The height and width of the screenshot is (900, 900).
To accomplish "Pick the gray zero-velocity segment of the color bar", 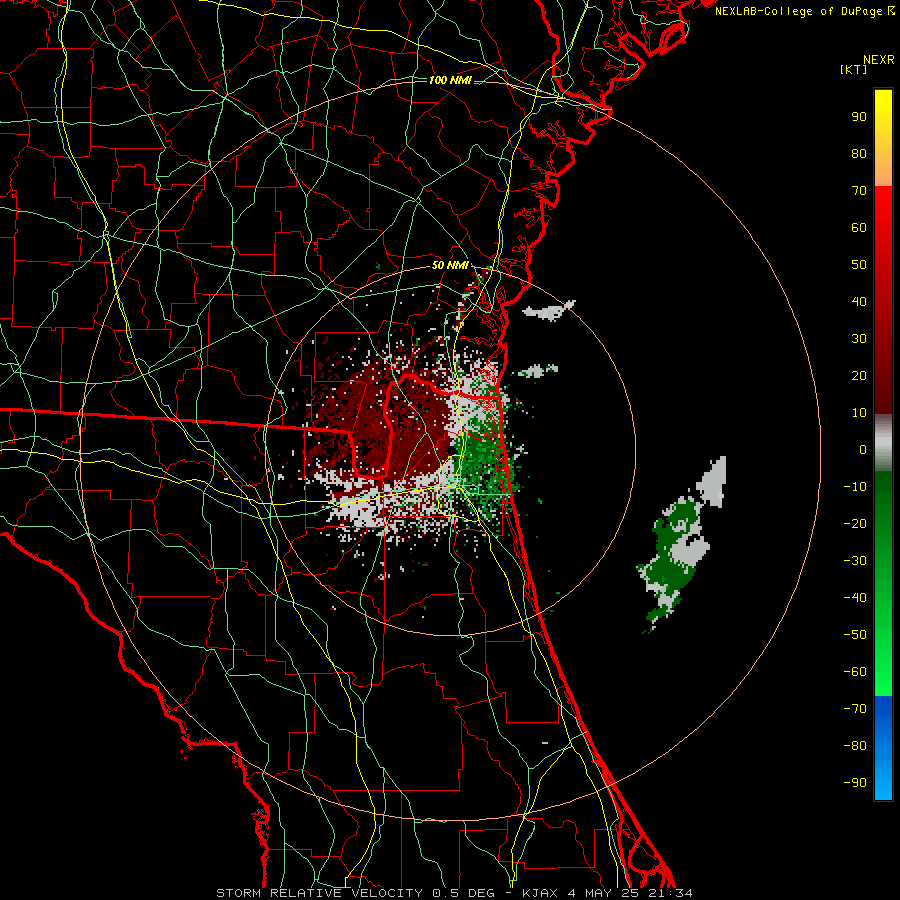I will tap(883, 443).
